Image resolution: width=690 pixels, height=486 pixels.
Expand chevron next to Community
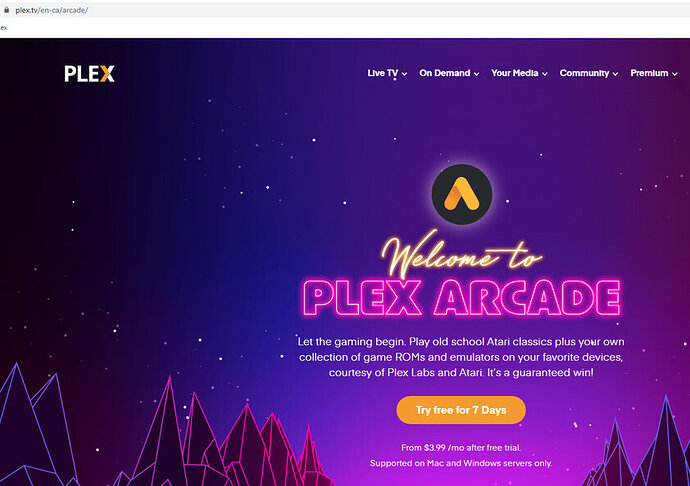[615, 74]
